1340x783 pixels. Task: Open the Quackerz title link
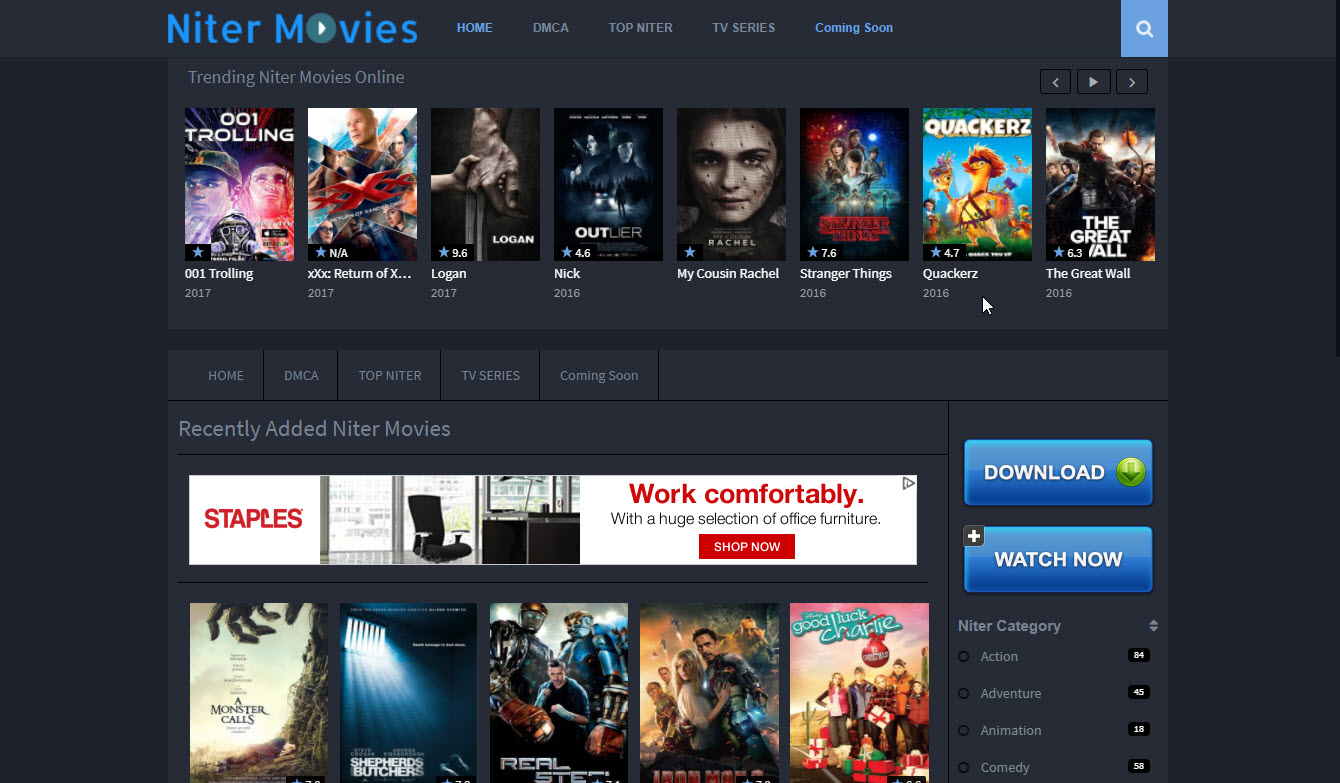[950, 274]
